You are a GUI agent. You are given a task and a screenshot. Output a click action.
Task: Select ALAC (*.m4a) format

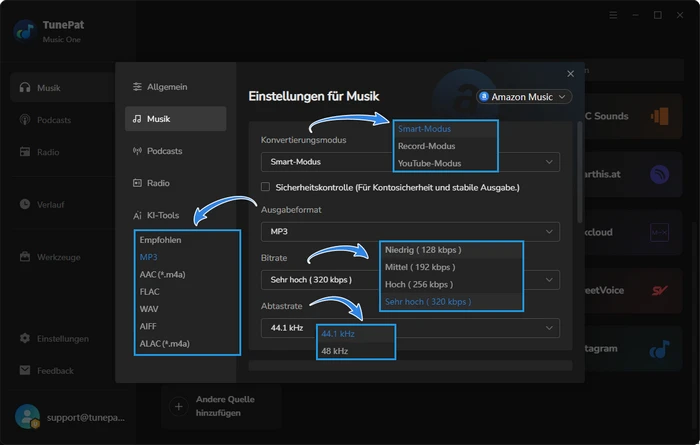187,344
